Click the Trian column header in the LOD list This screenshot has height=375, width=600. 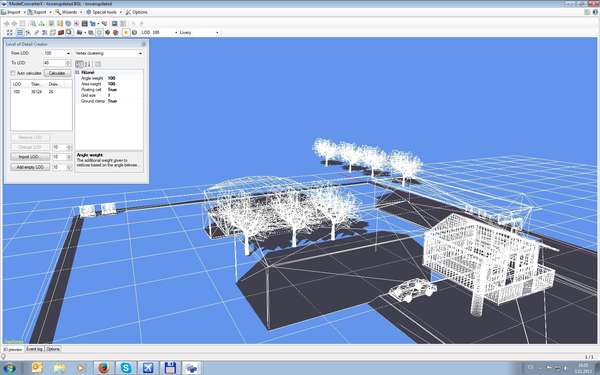click(37, 84)
